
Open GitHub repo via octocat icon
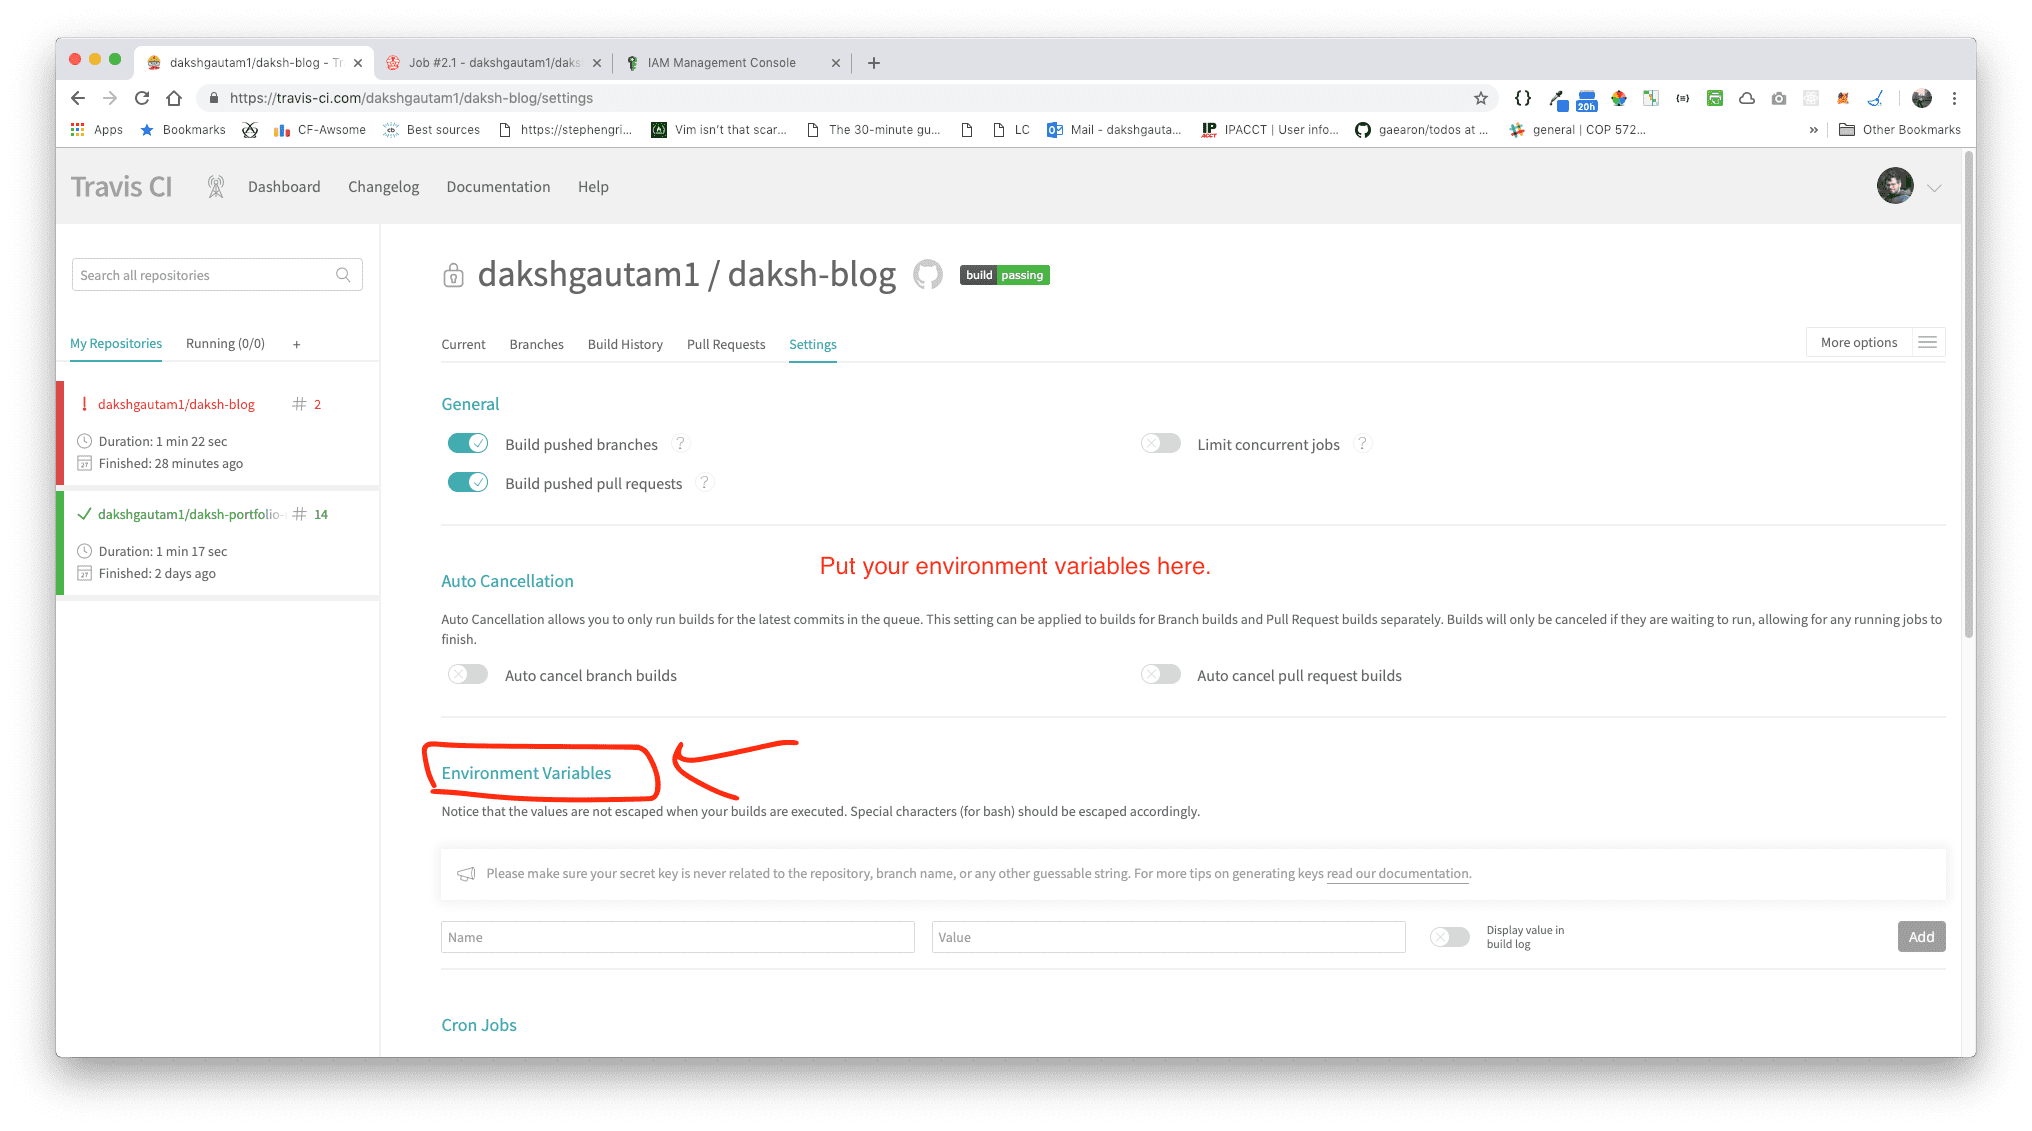[x=928, y=275]
